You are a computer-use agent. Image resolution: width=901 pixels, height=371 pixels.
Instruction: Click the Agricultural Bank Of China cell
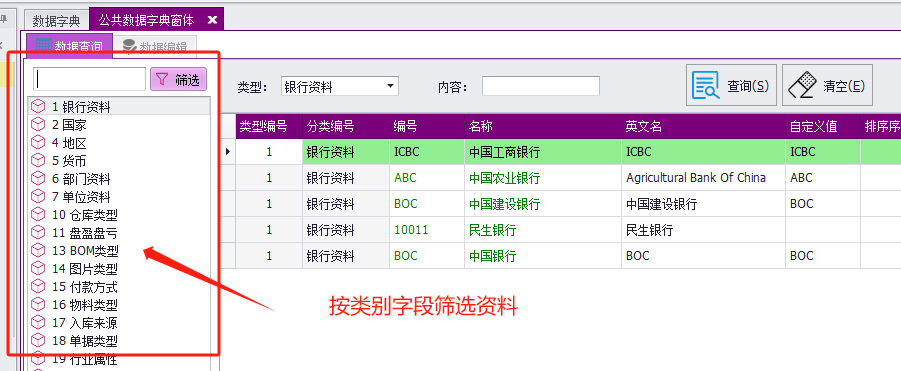click(703, 178)
